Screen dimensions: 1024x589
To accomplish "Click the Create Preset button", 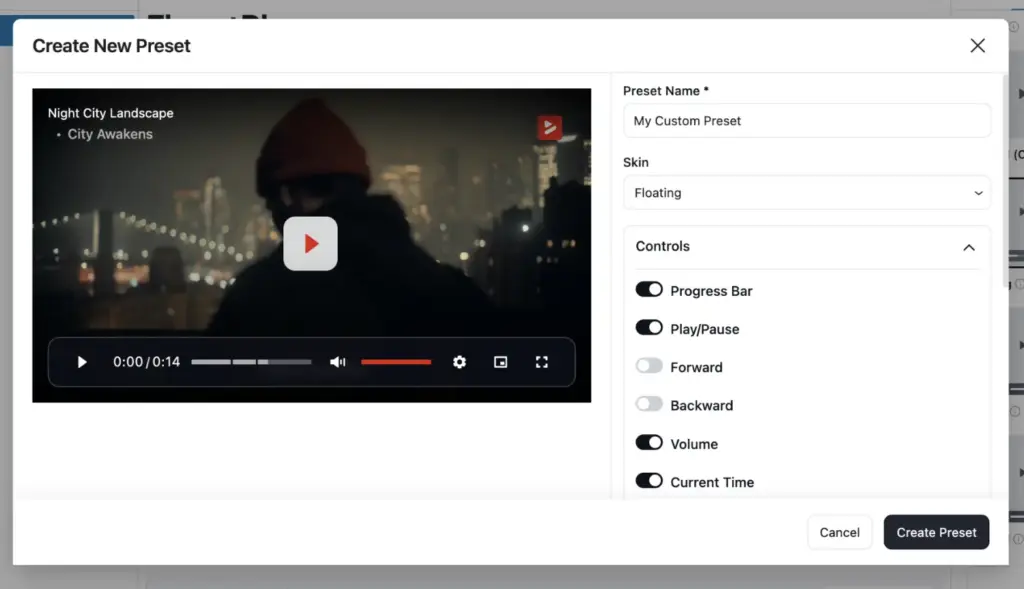I will point(936,532).
